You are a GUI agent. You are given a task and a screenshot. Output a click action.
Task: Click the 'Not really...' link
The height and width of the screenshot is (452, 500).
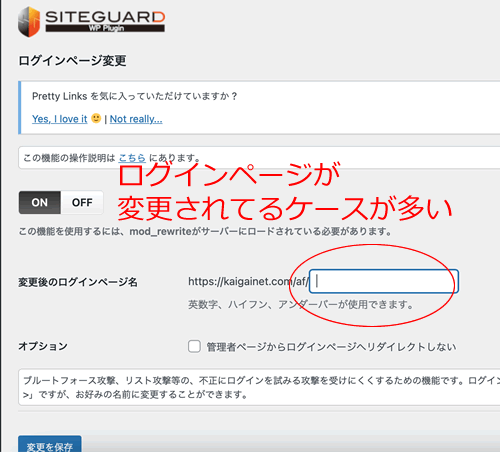tap(136, 119)
